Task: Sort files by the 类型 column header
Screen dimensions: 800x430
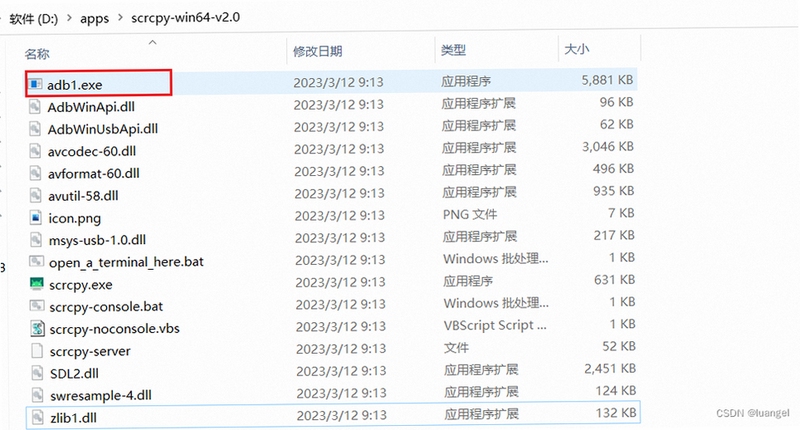Action: coord(453,50)
